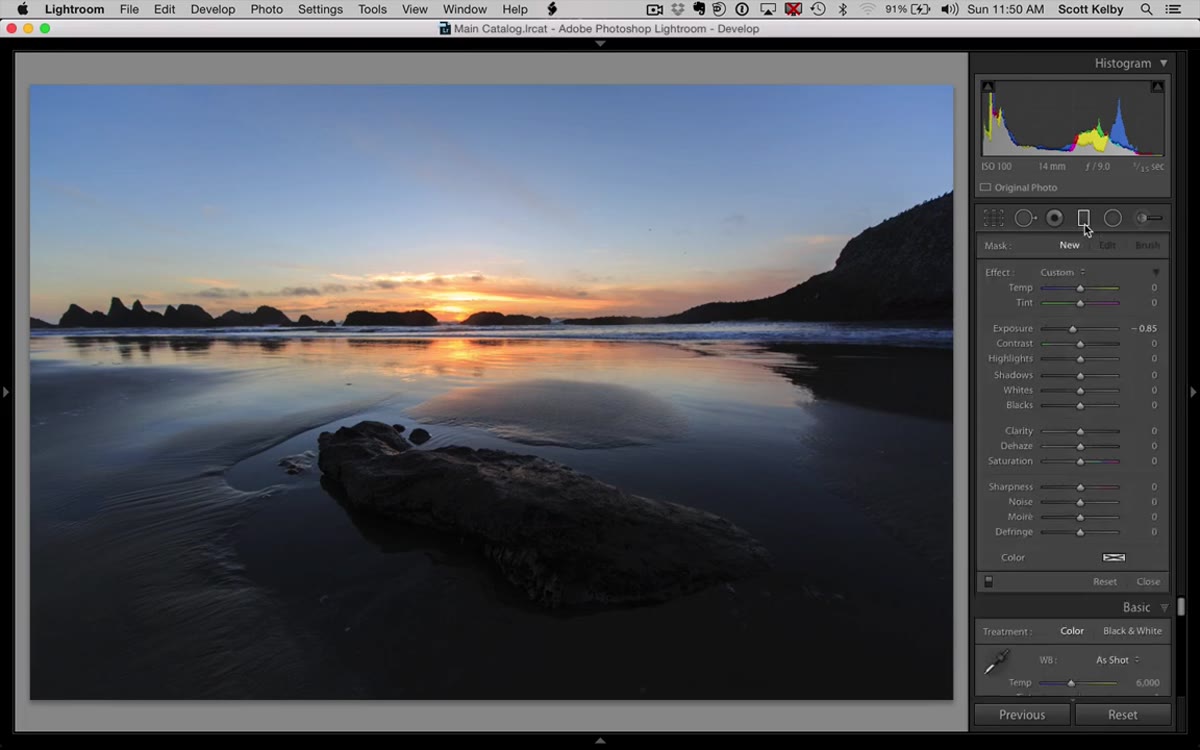Collapse effect sliders with disclosure triangle
Image resolution: width=1200 pixels, height=750 pixels.
tap(1156, 272)
